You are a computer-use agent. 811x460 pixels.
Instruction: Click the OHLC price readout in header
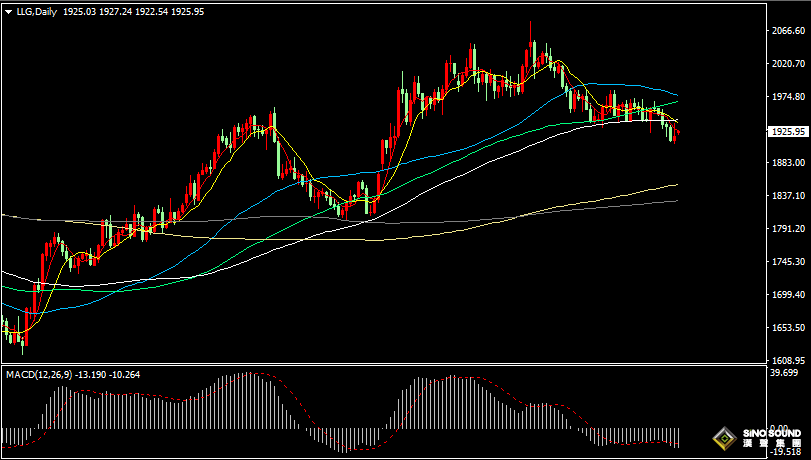click(x=133, y=12)
